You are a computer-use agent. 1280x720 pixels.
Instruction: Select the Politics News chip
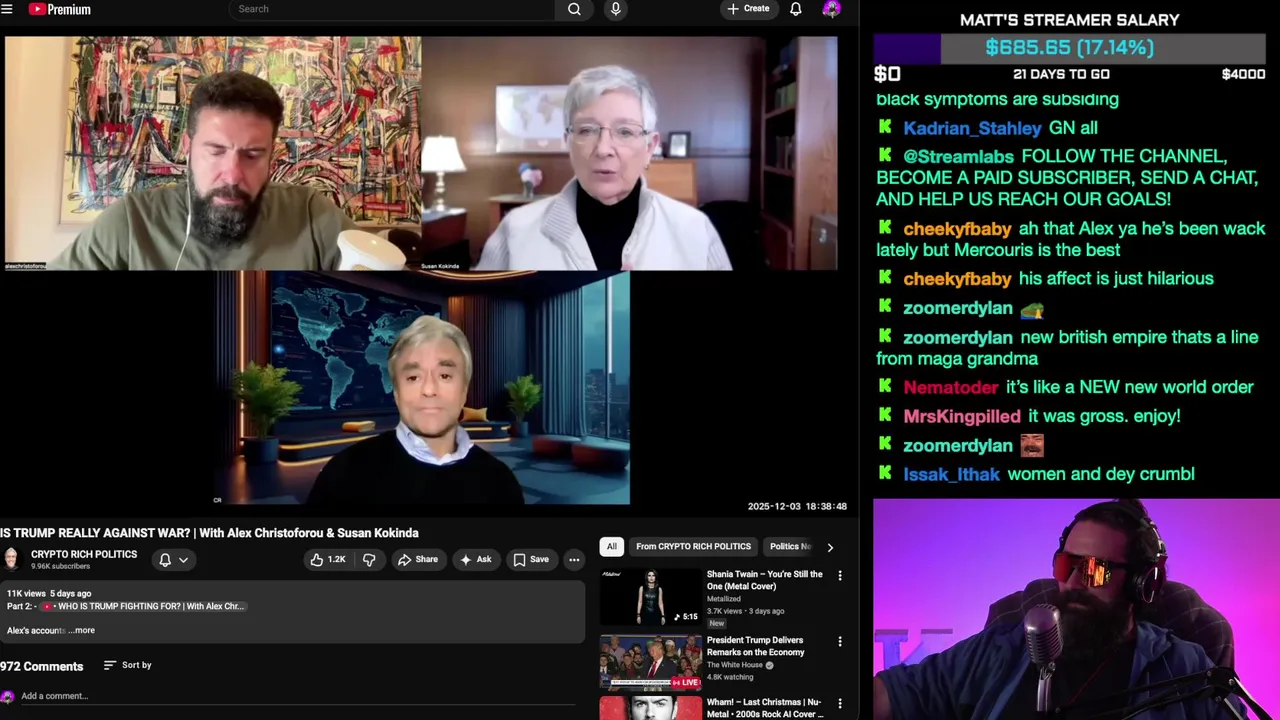pyautogui.click(x=790, y=547)
